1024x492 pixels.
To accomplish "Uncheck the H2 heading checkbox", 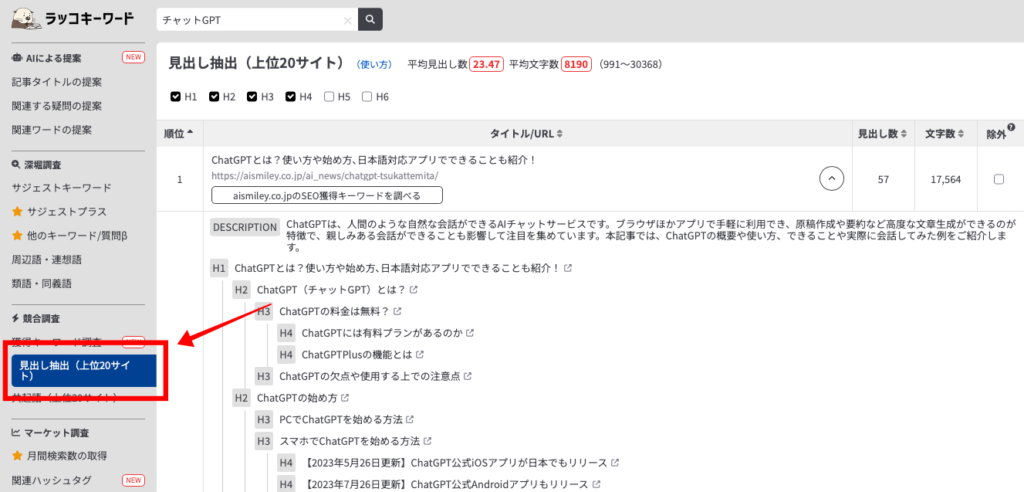I will [x=214, y=97].
